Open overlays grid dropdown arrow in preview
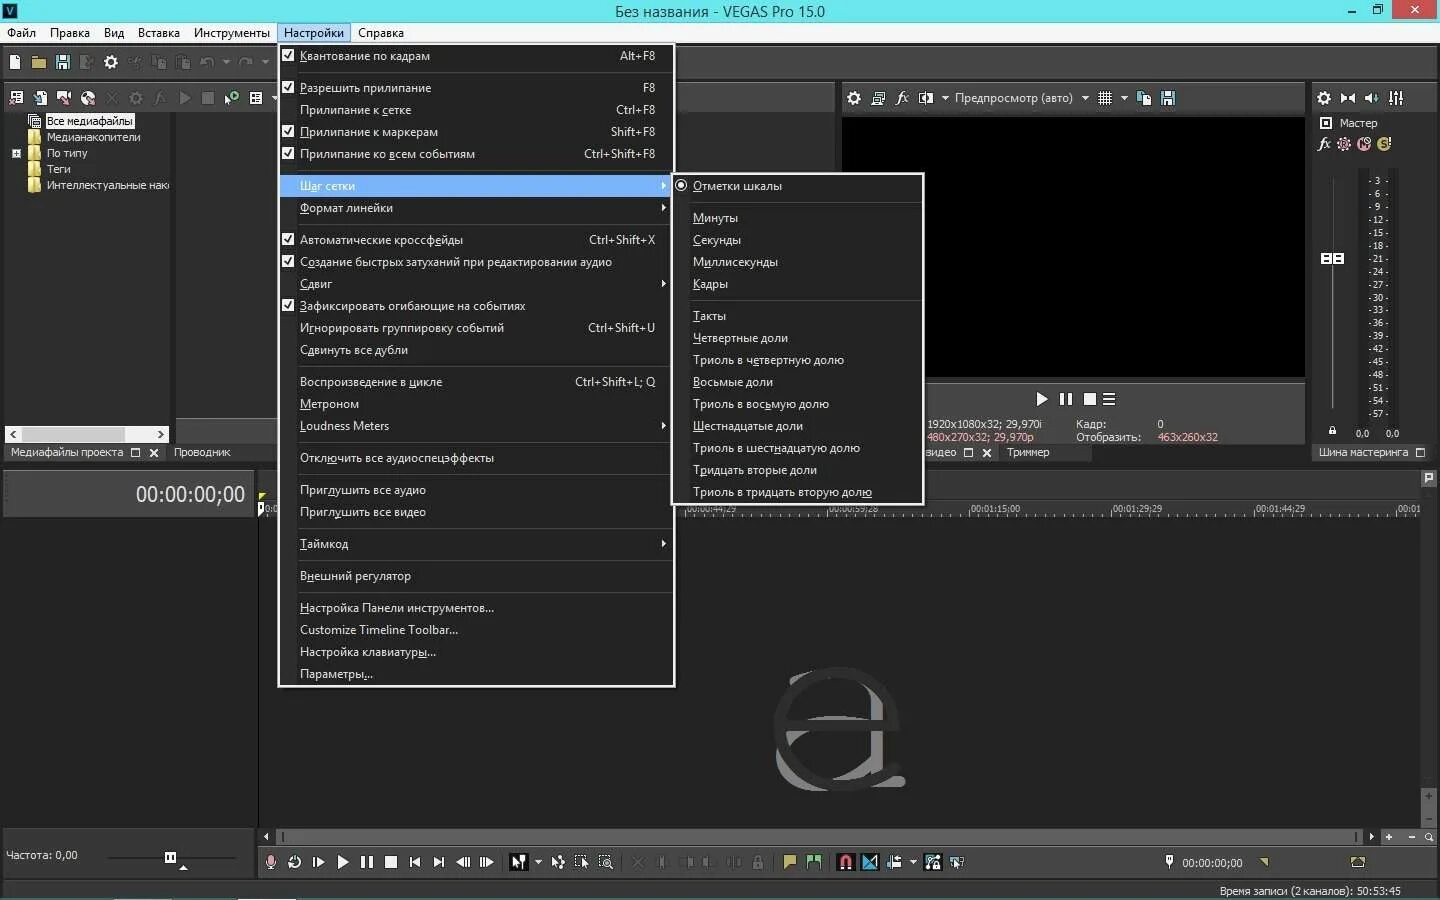The height and width of the screenshot is (900, 1440). click(x=1124, y=98)
